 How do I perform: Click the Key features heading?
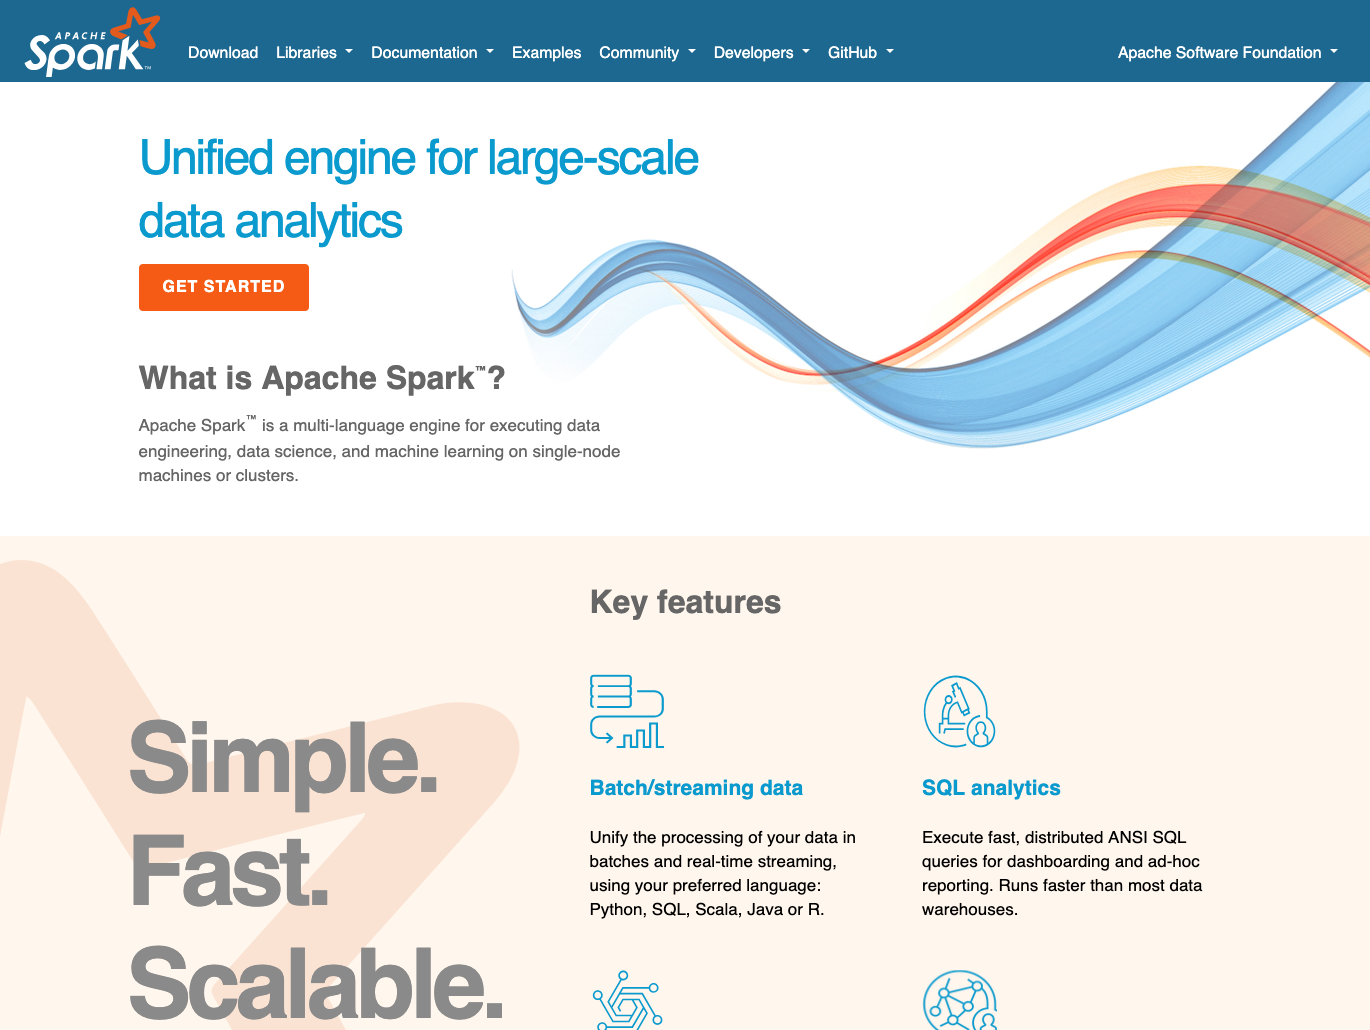[x=685, y=602]
